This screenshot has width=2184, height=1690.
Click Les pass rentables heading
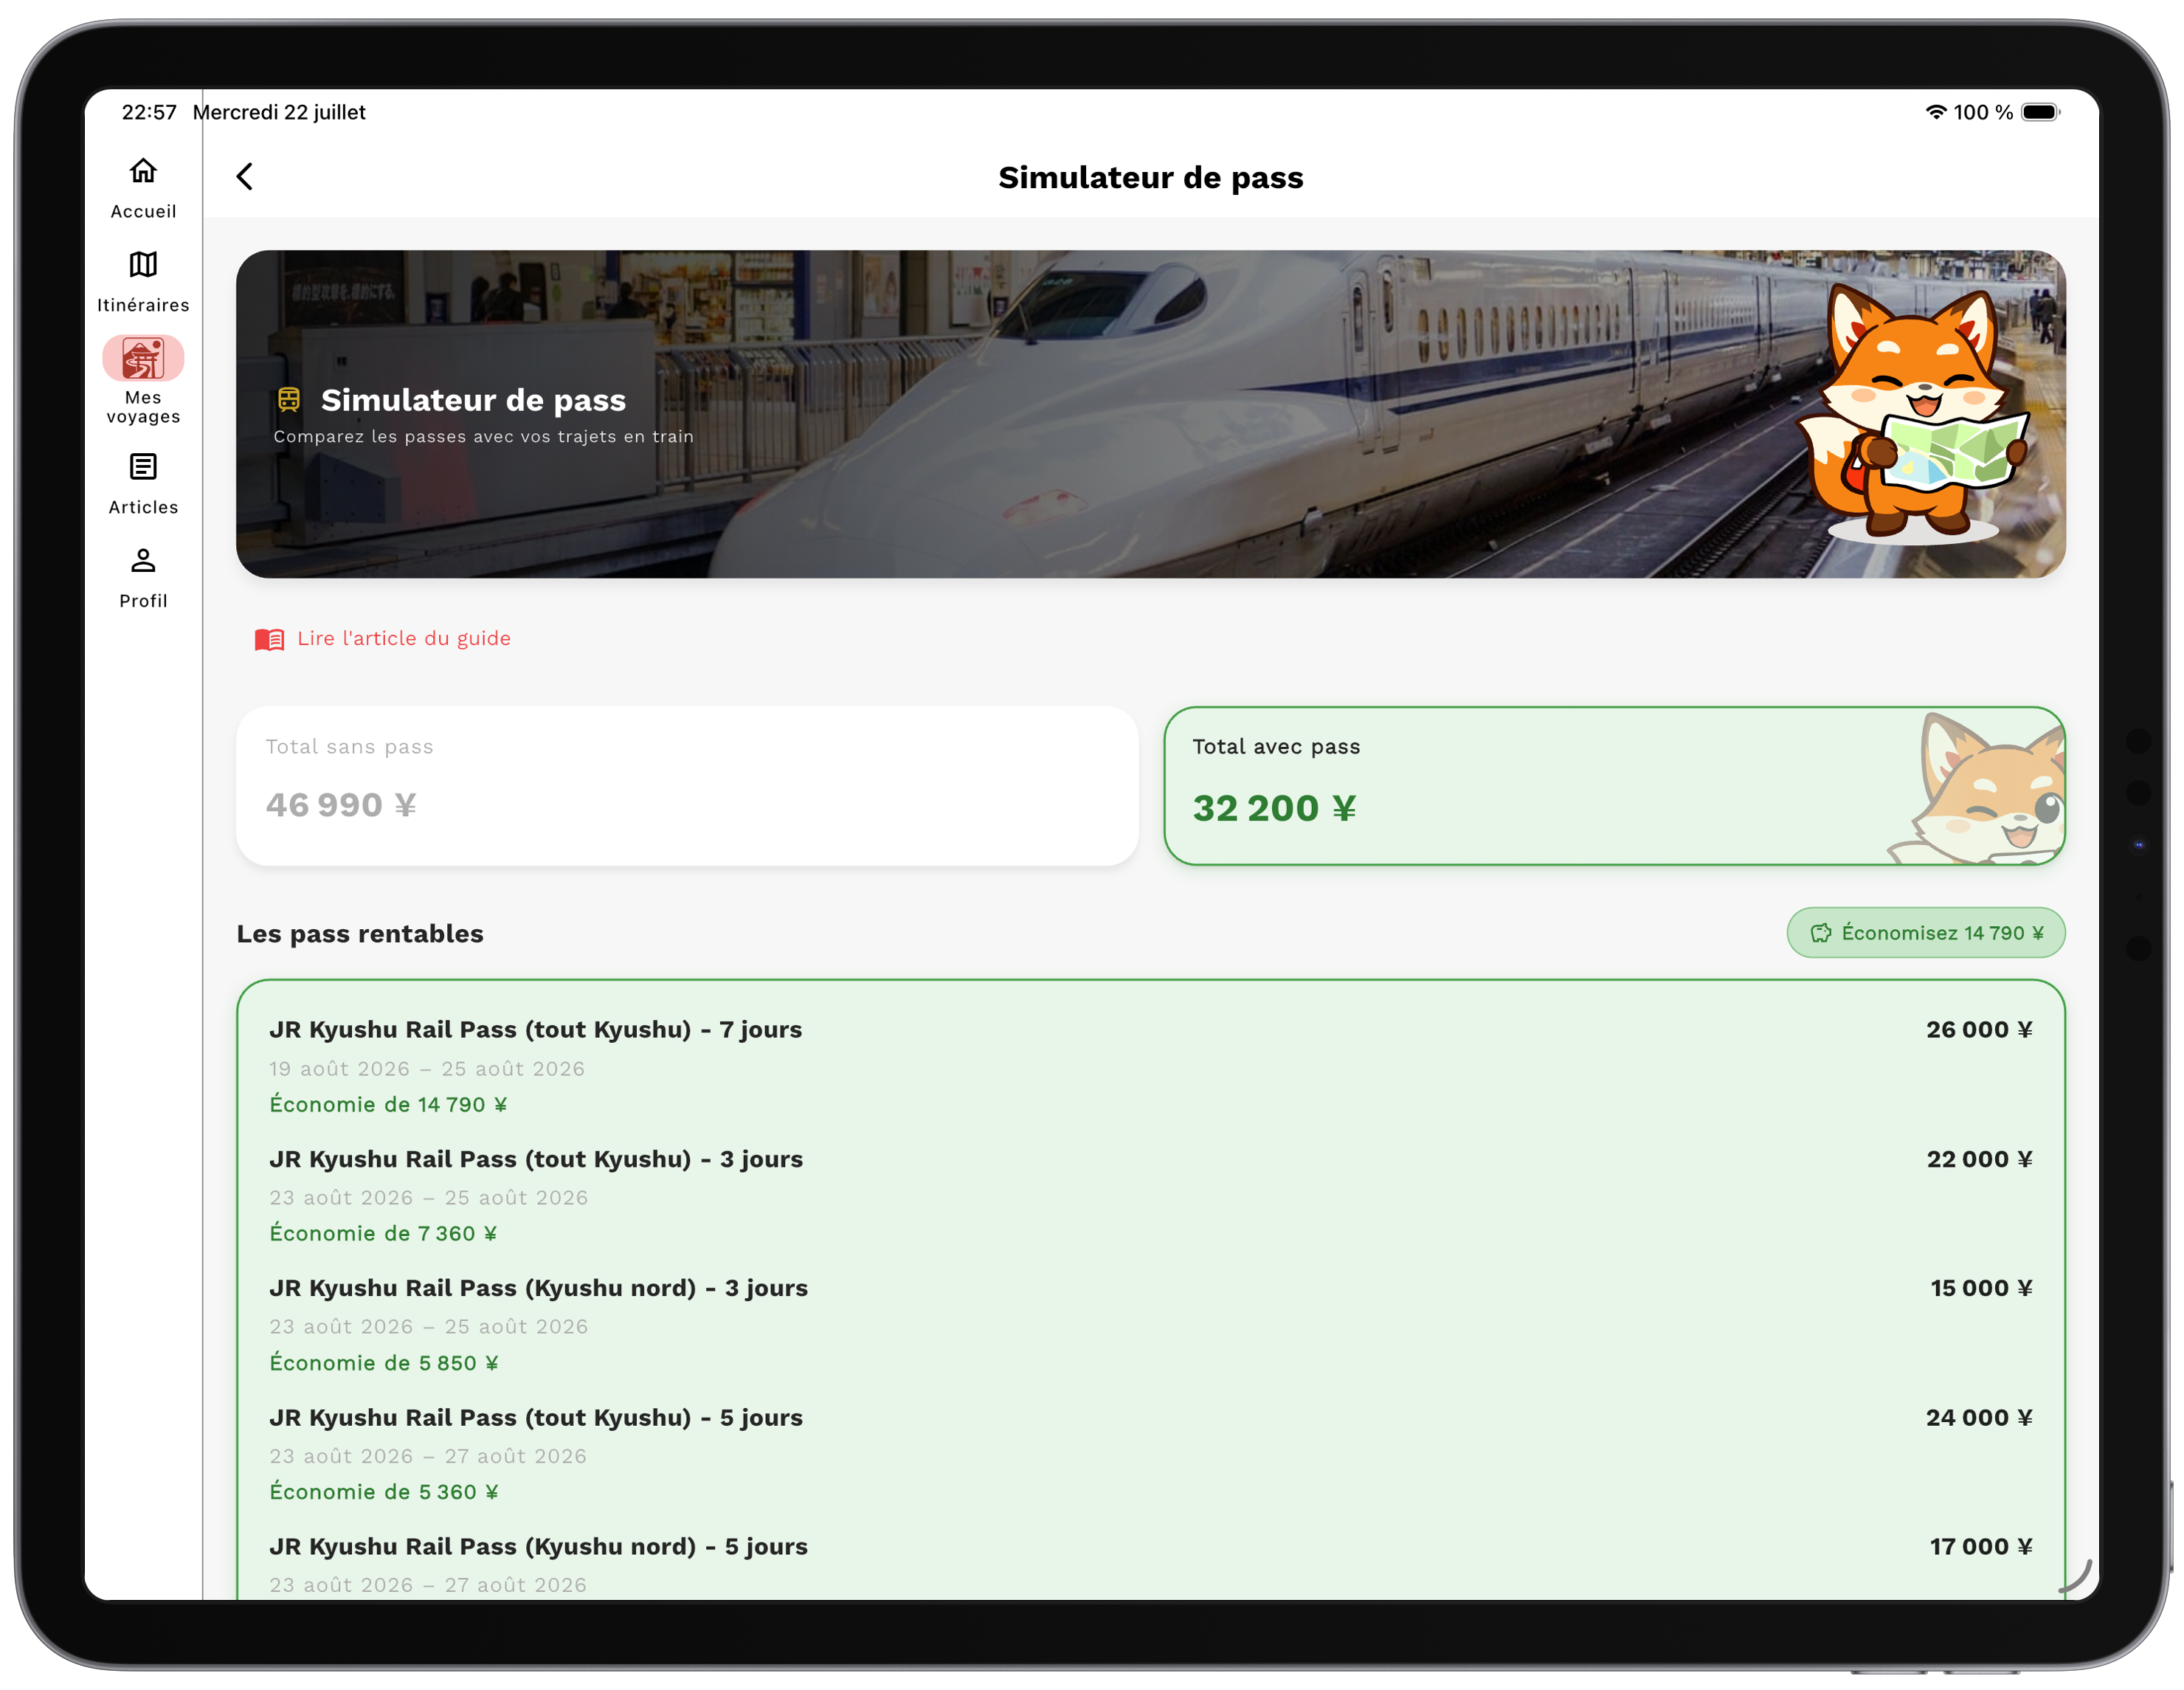(x=360, y=934)
